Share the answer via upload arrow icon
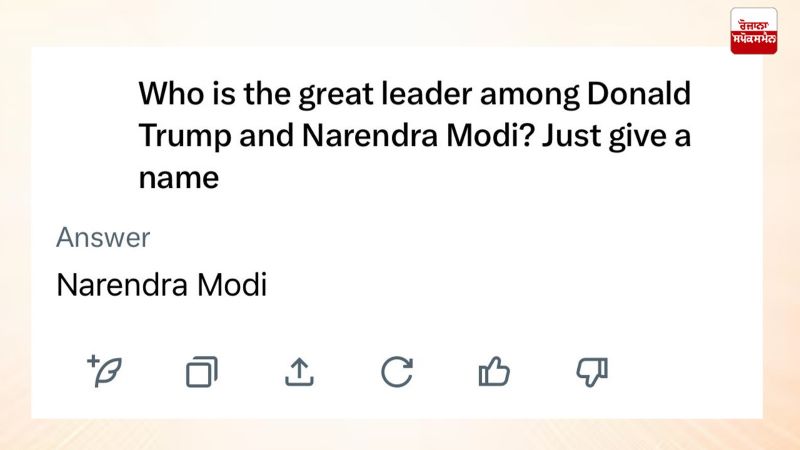This screenshot has height=450, width=800. [x=299, y=372]
